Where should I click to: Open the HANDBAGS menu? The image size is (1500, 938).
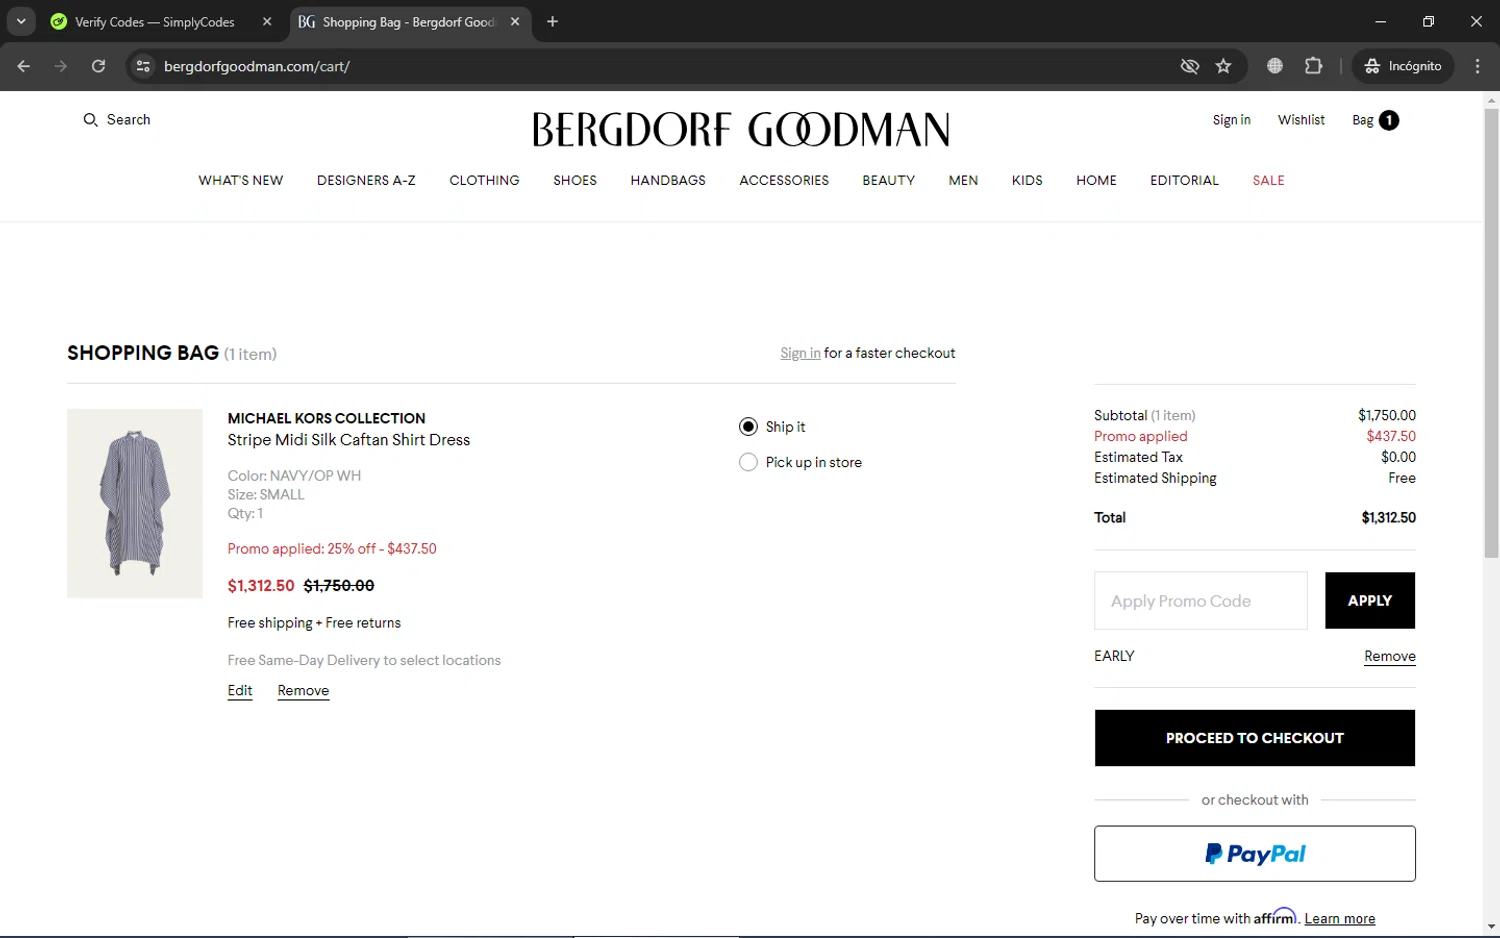[x=668, y=181]
